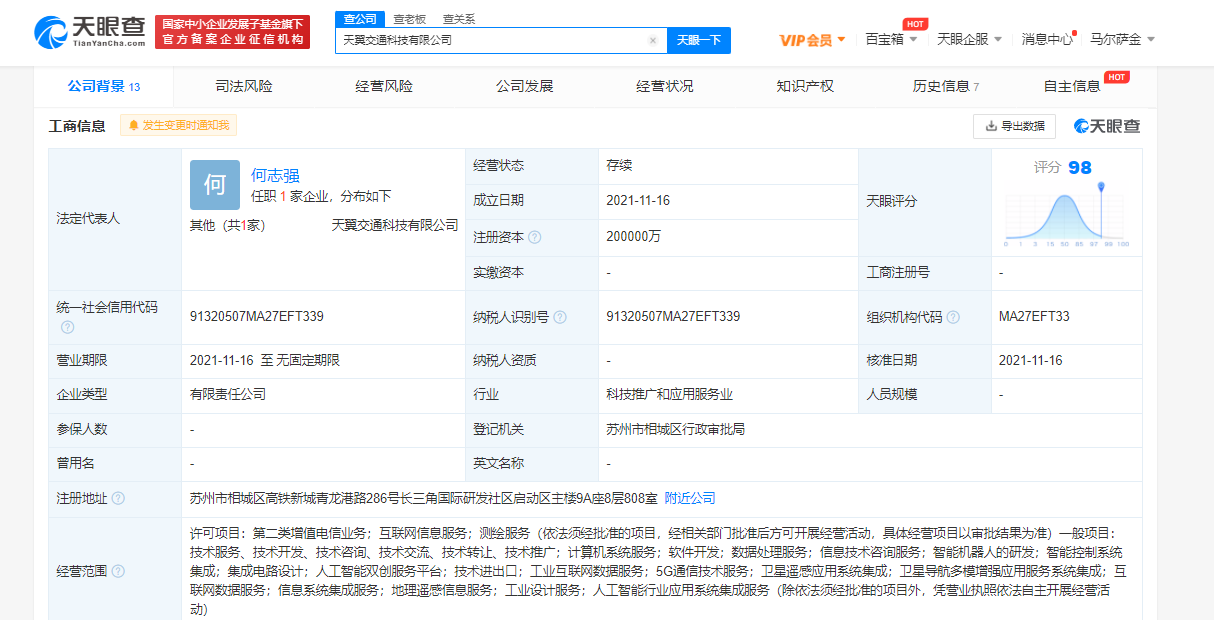Switch to the 司法风险 tab

pyautogui.click(x=244, y=87)
